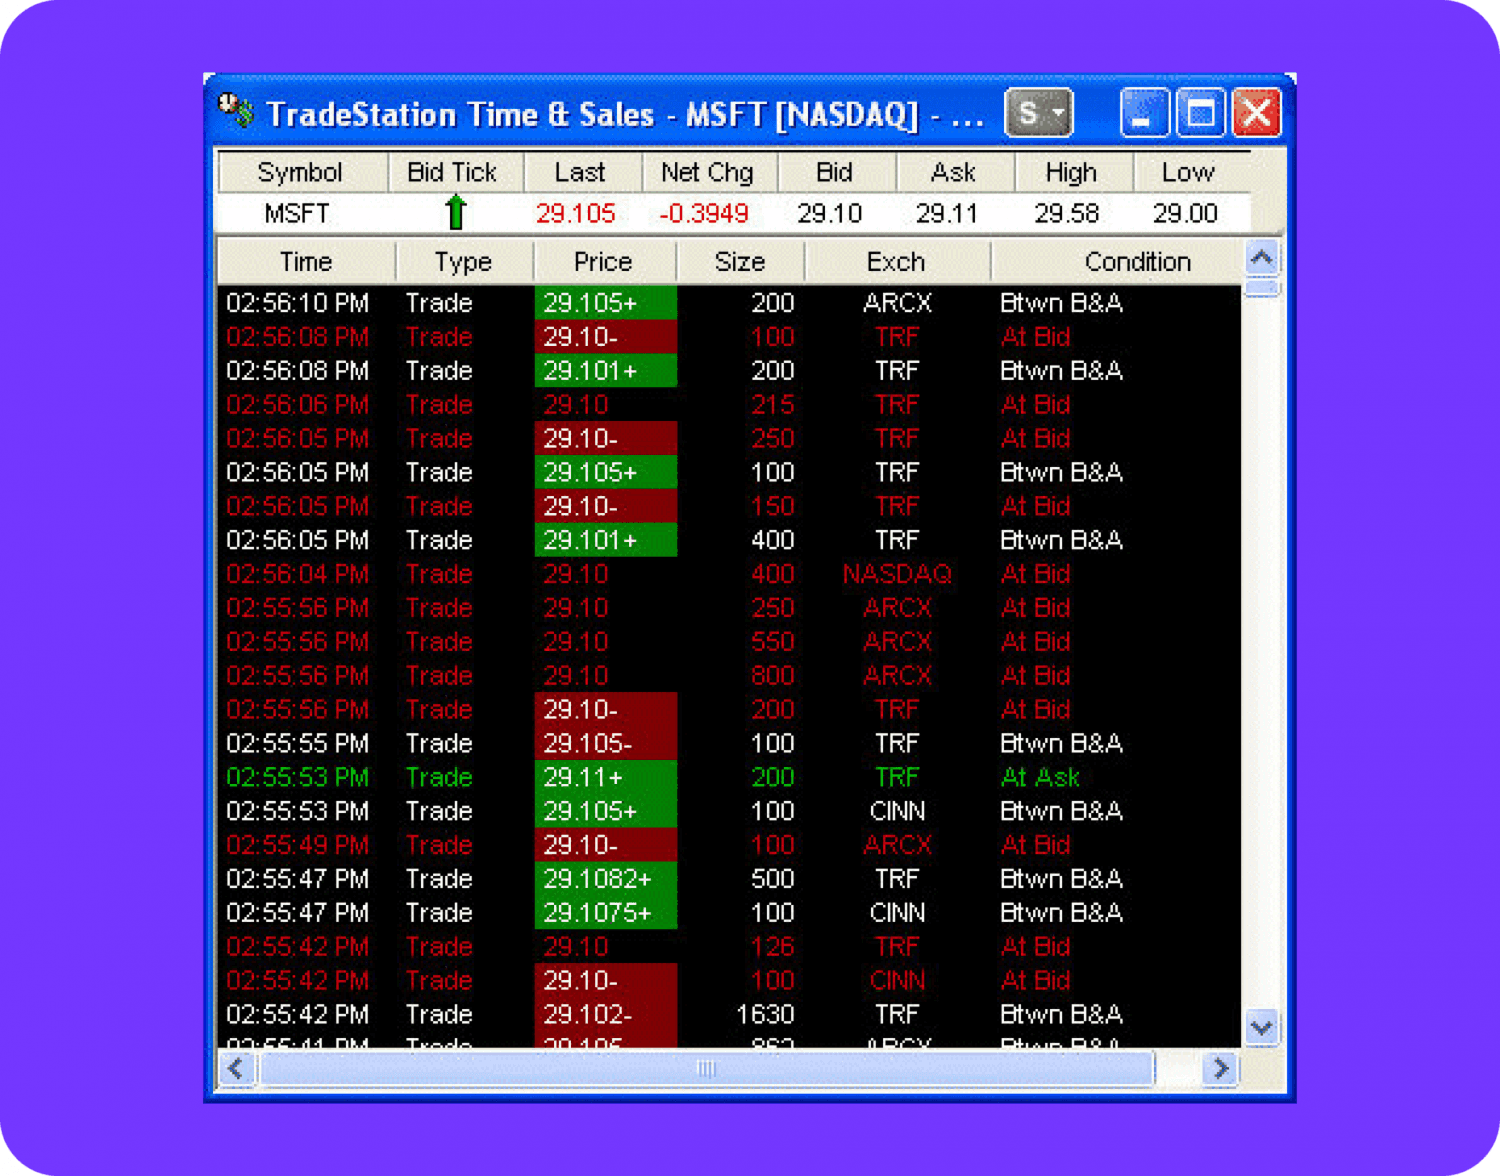This screenshot has width=1500, height=1176.
Task: Click the NASDAQ exchange cell
Action: [x=897, y=574]
